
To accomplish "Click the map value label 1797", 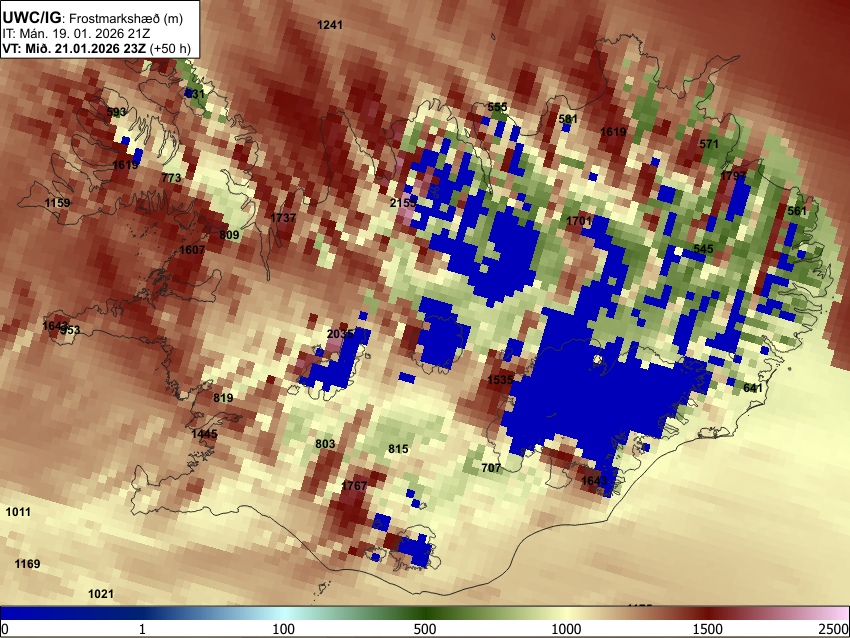I will (x=733, y=176).
